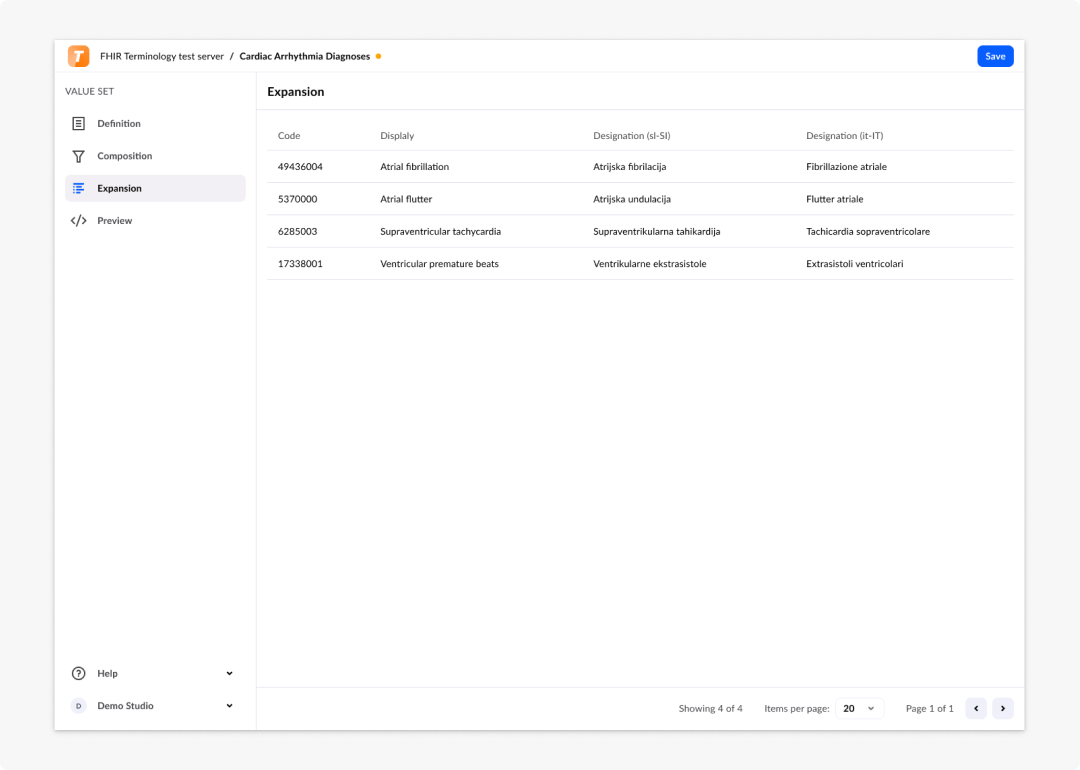The width and height of the screenshot is (1080, 770).
Task: Click the Code column header
Action: coord(289,136)
